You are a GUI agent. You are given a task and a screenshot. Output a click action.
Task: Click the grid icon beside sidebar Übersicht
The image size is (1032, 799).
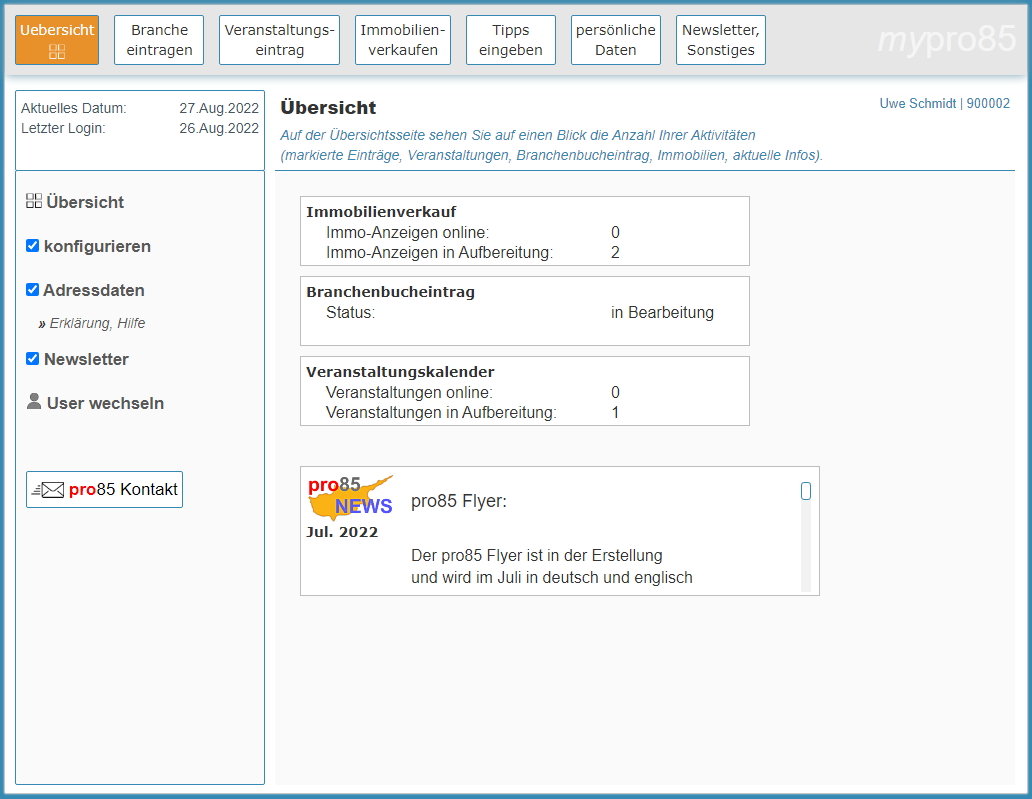(x=34, y=201)
